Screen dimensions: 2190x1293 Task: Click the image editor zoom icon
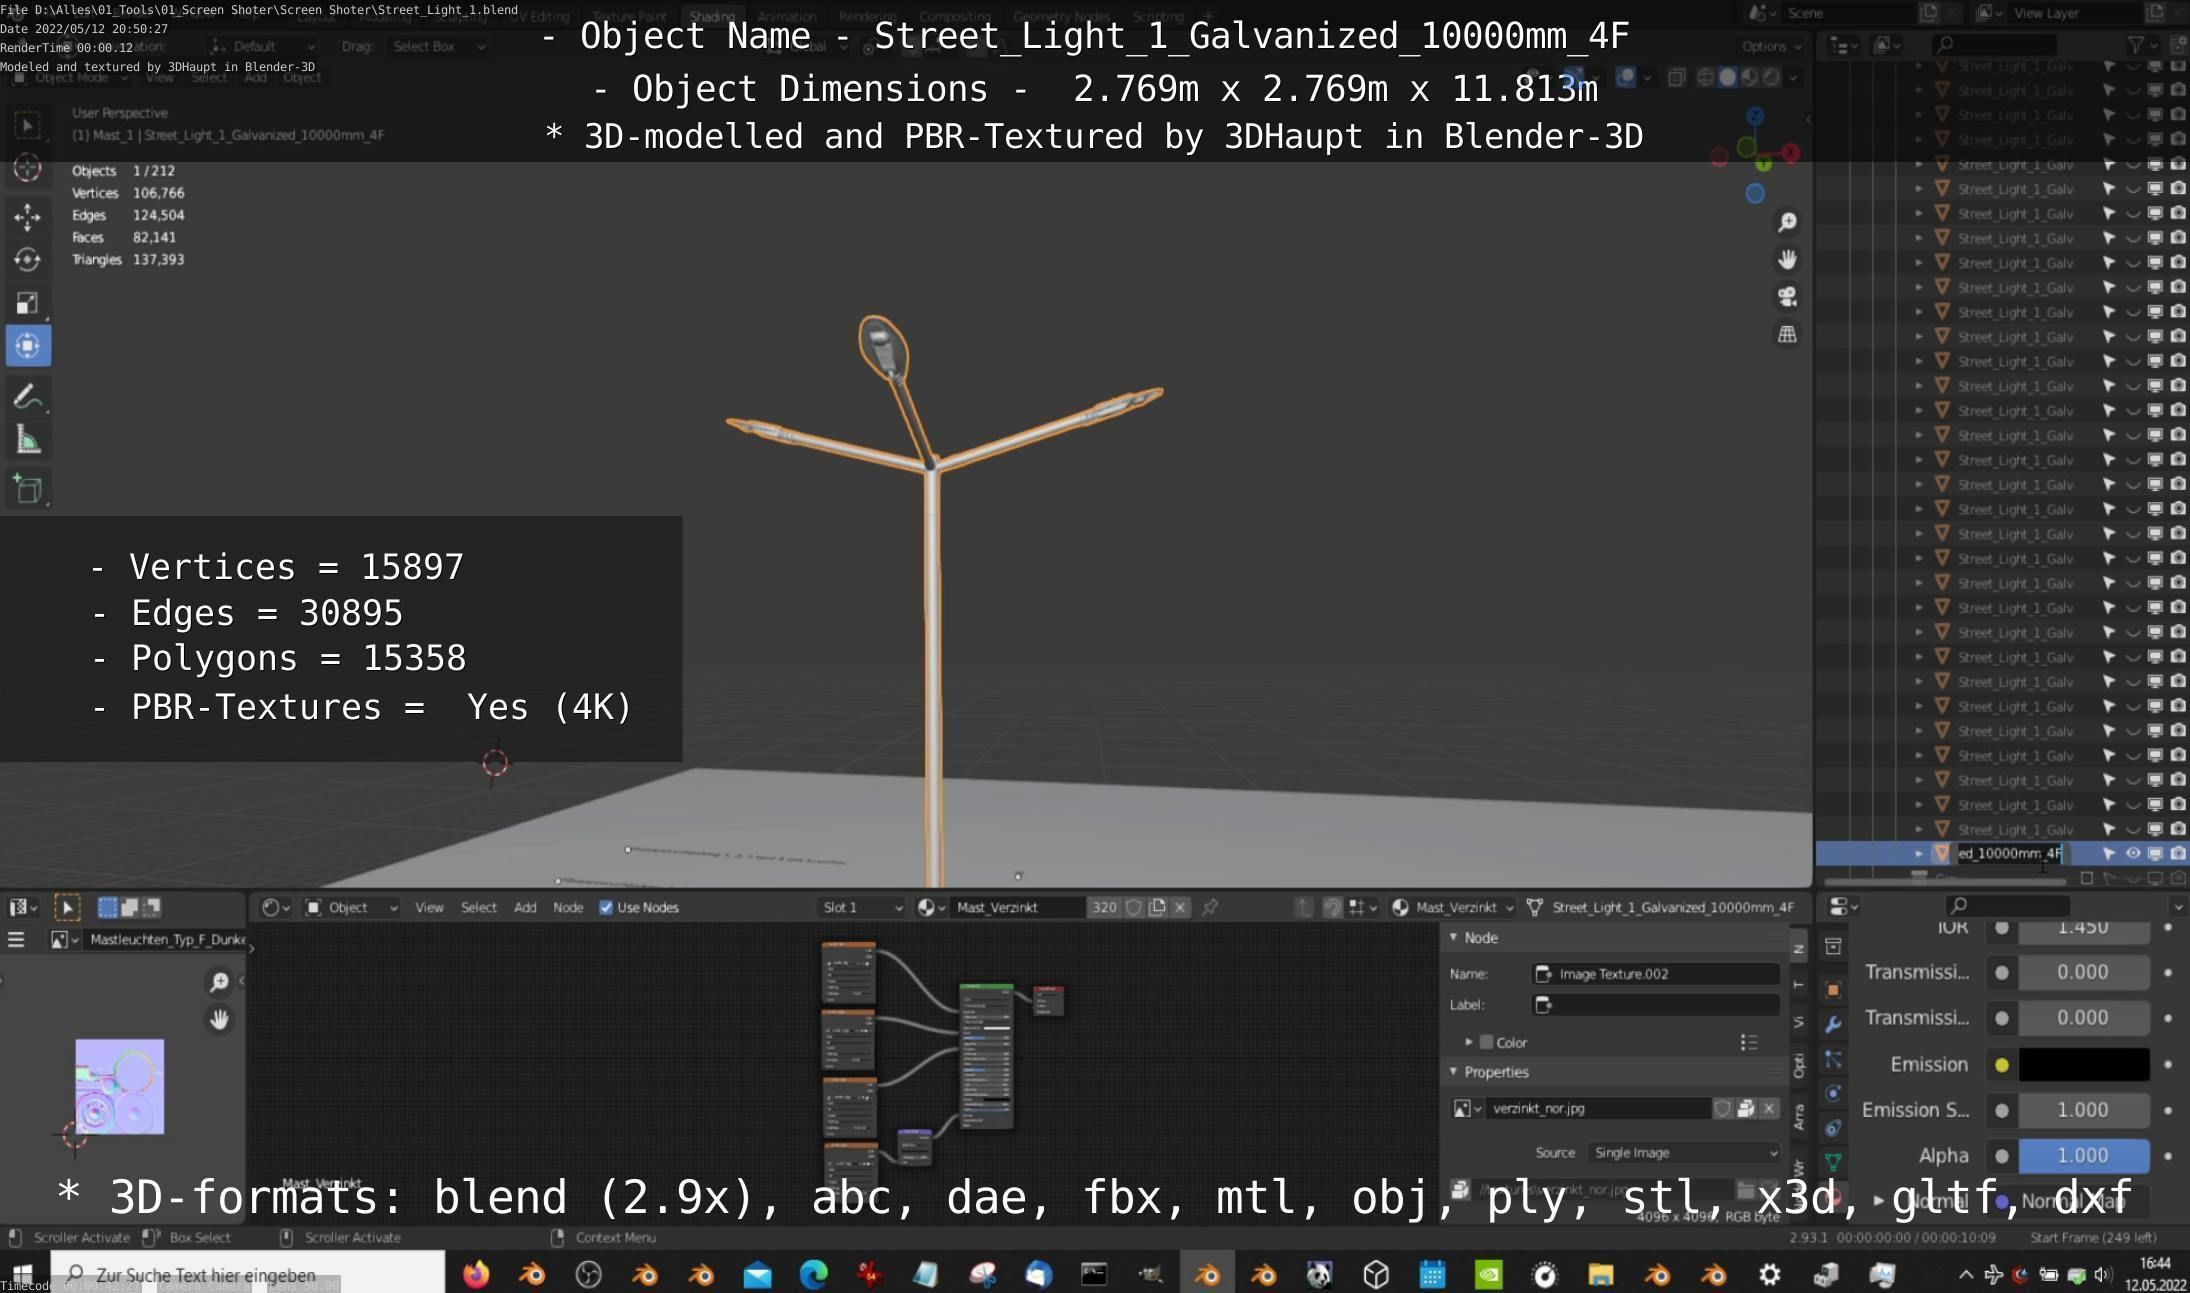click(x=219, y=982)
